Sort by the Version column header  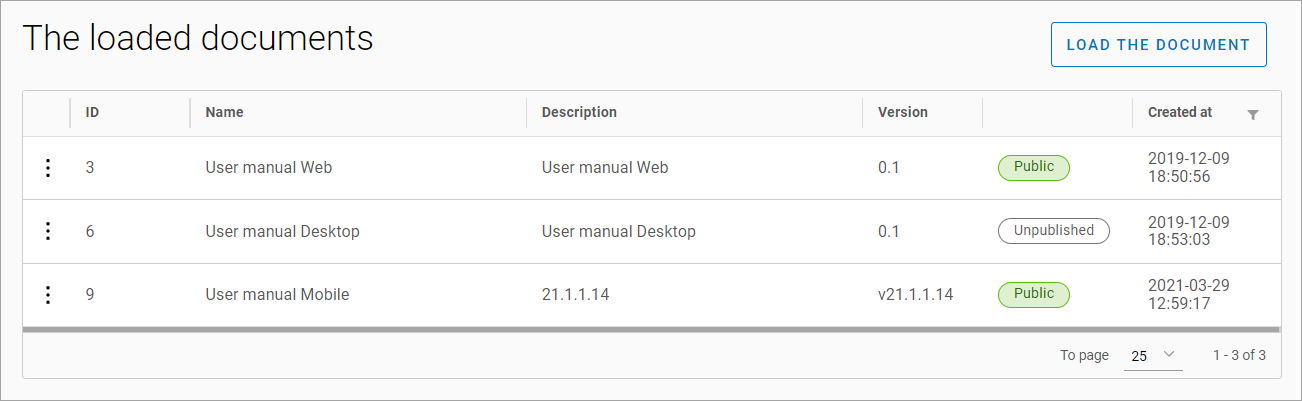pos(902,113)
